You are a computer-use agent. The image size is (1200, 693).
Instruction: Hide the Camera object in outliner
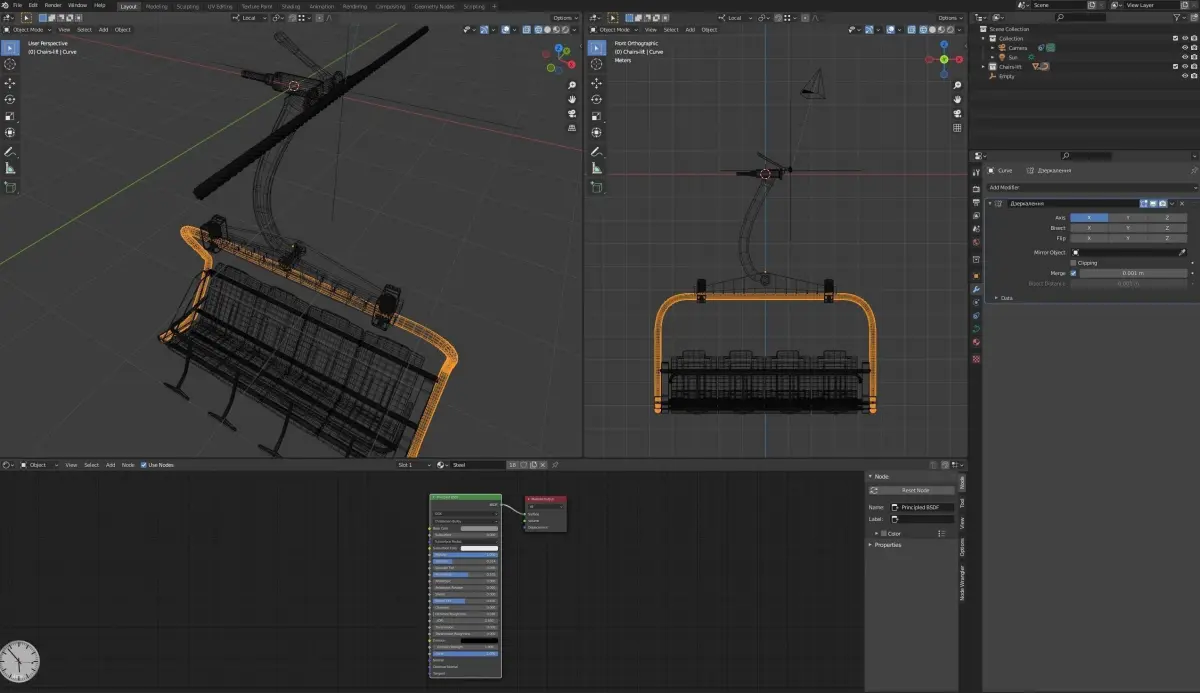click(x=1184, y=47)
